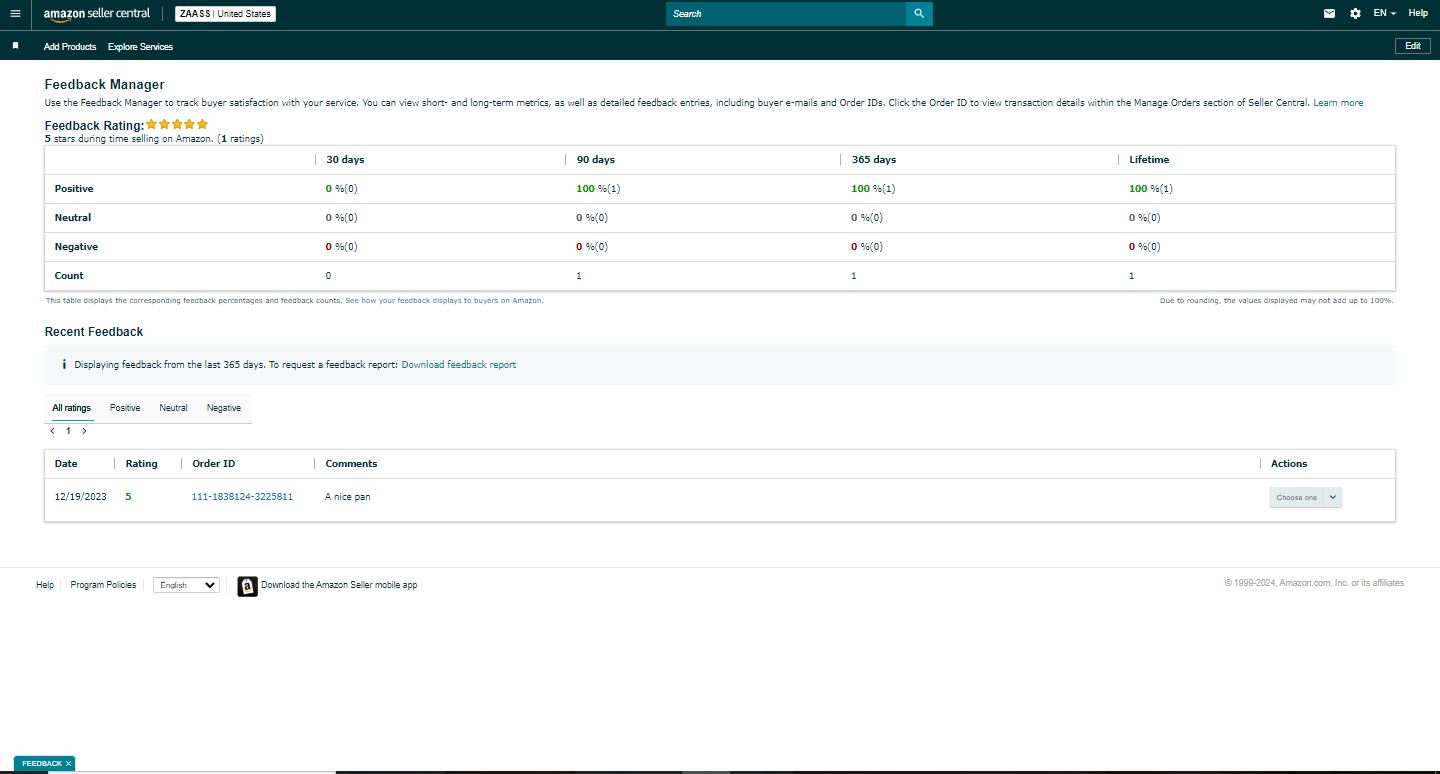The image size is (1440, 774).
Task: Click the Amazon Seller app icon
Action: point(247,586)
